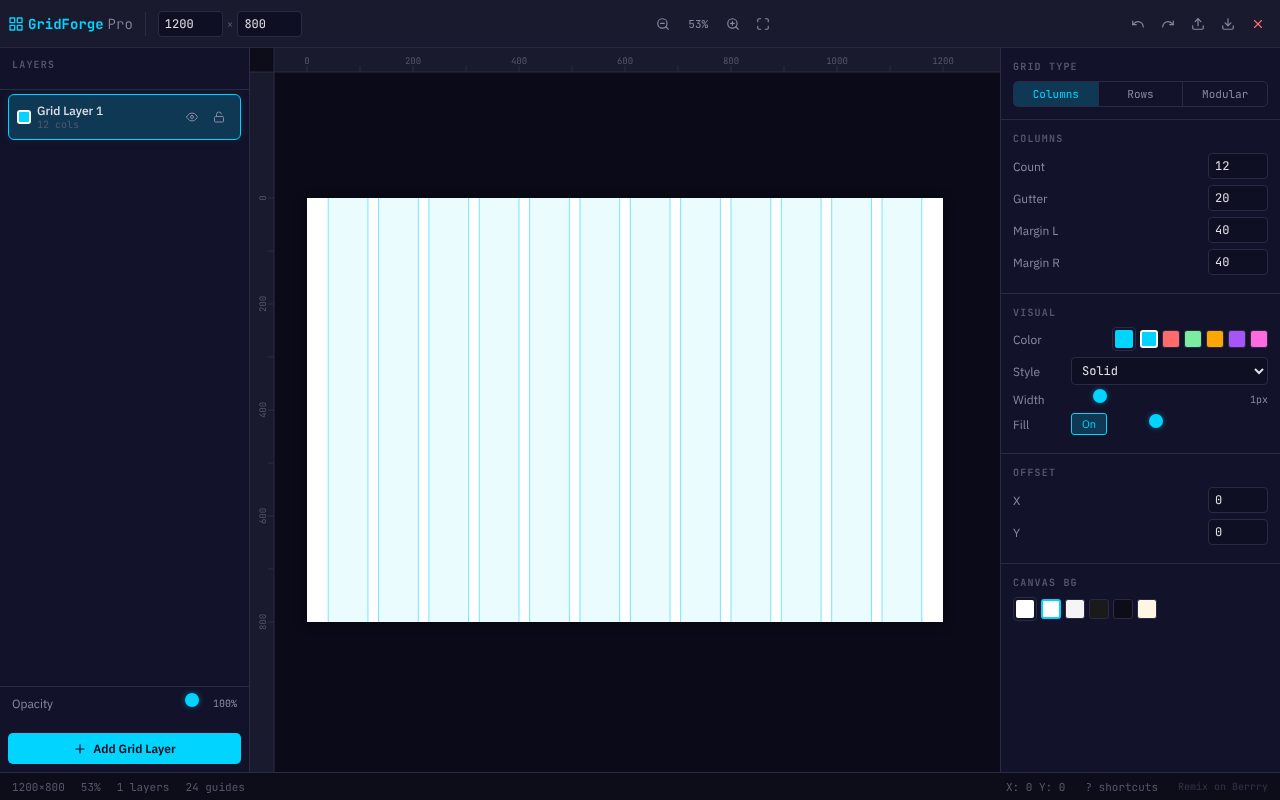
Task: Switch grid type to Rows
Action: [1140, 93]
